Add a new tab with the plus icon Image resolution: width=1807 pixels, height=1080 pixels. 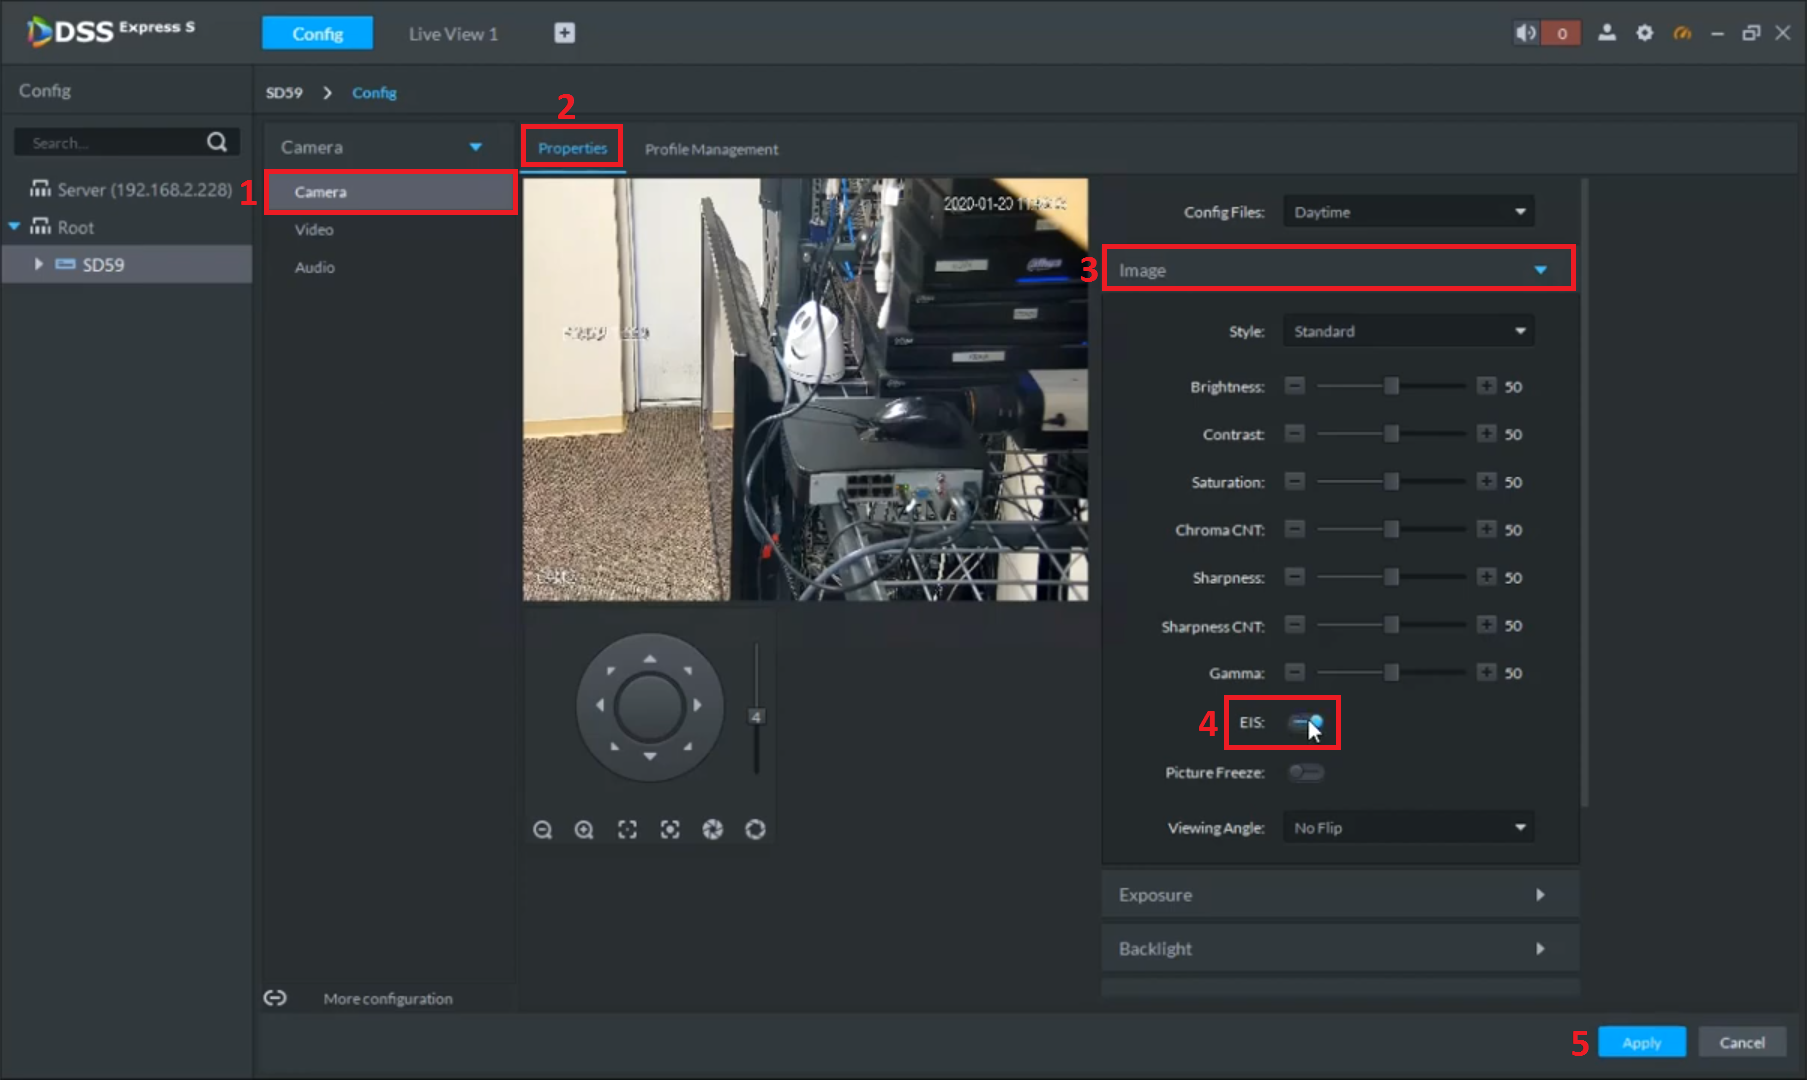(564, 33)
